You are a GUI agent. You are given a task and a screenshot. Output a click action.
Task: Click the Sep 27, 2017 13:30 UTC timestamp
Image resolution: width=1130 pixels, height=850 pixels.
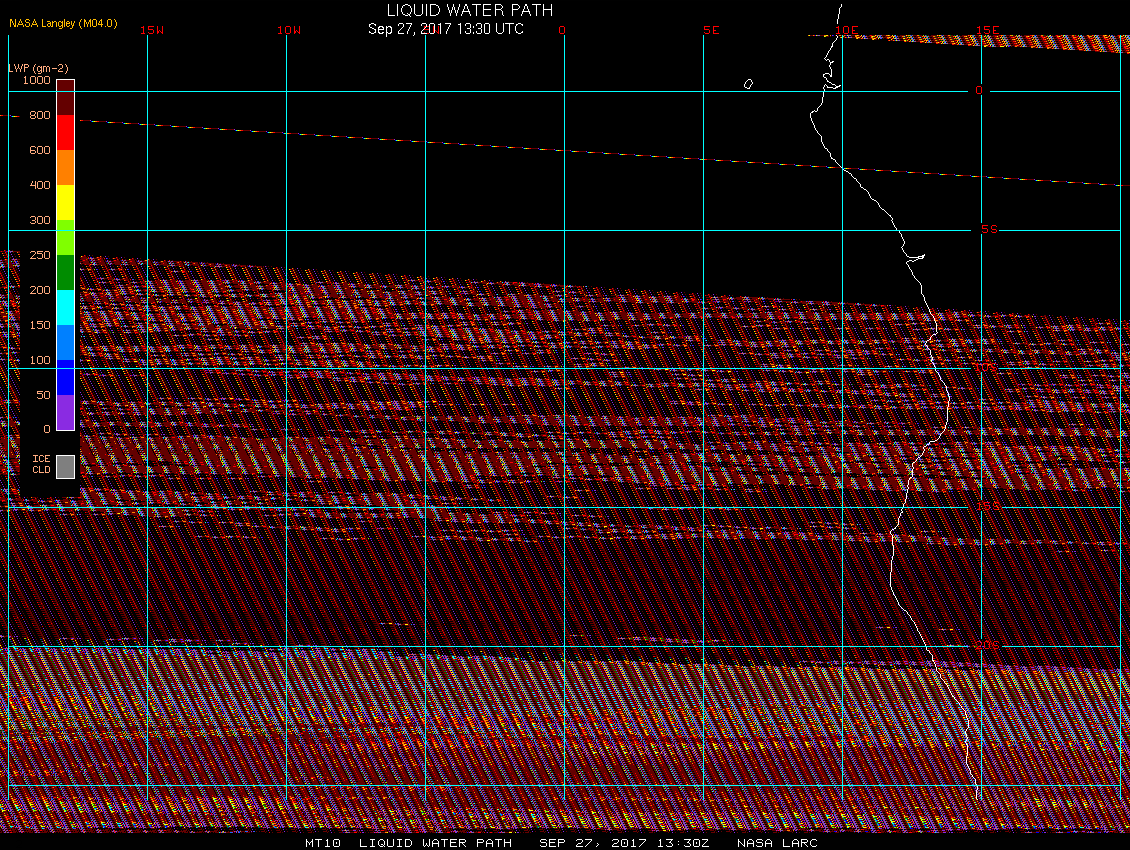[x=446, y=29]
